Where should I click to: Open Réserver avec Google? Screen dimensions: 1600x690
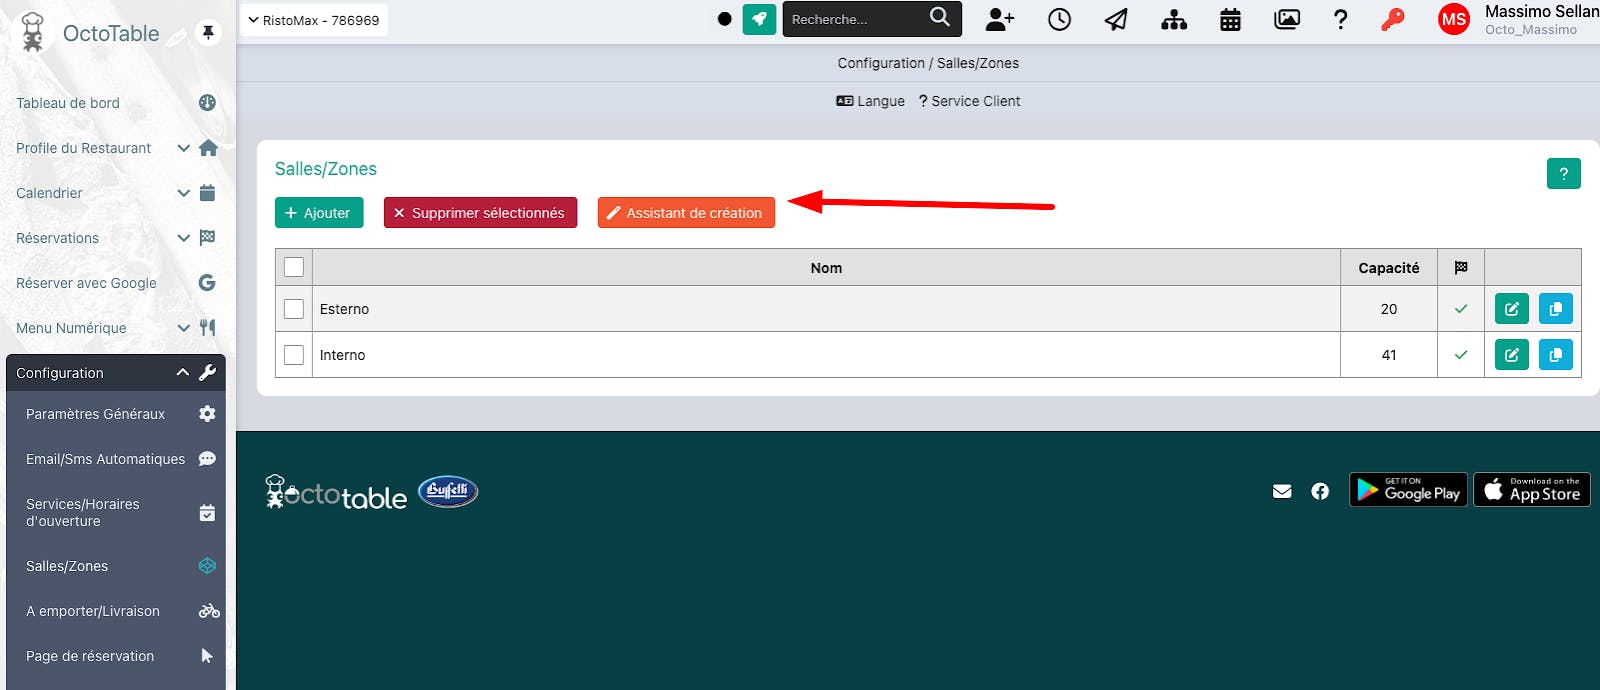117,283
